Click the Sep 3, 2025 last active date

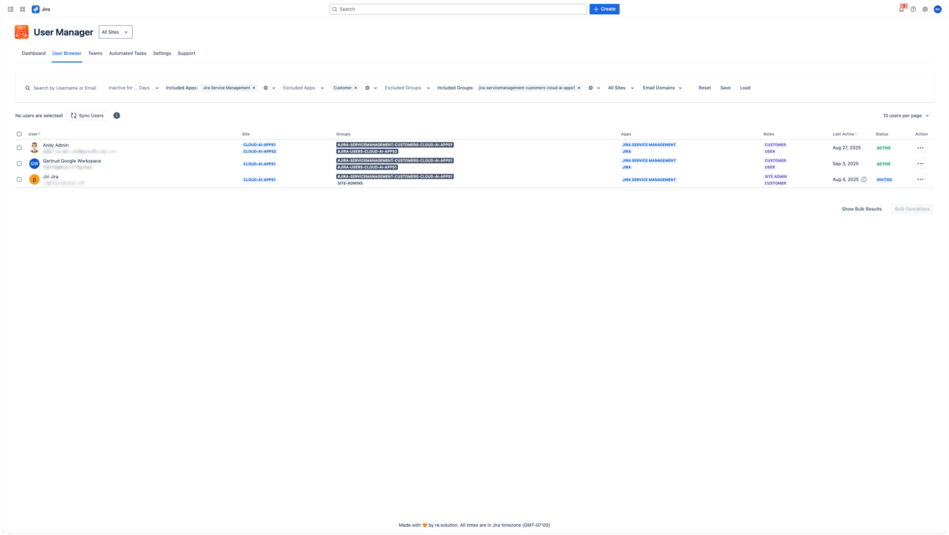tap(846, 163)
